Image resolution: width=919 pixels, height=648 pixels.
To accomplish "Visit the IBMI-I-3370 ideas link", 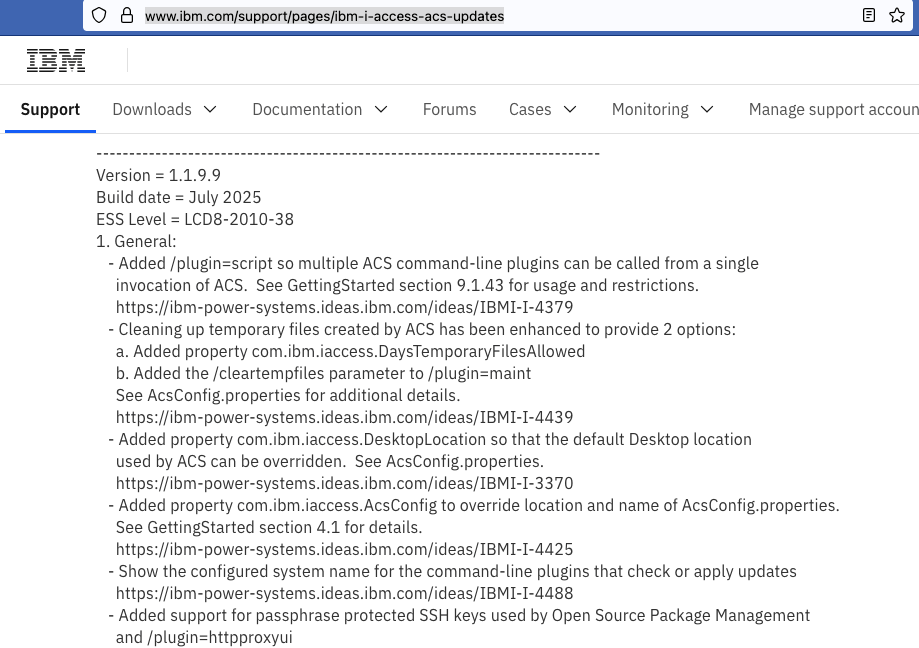I will (x=344, y=484).
